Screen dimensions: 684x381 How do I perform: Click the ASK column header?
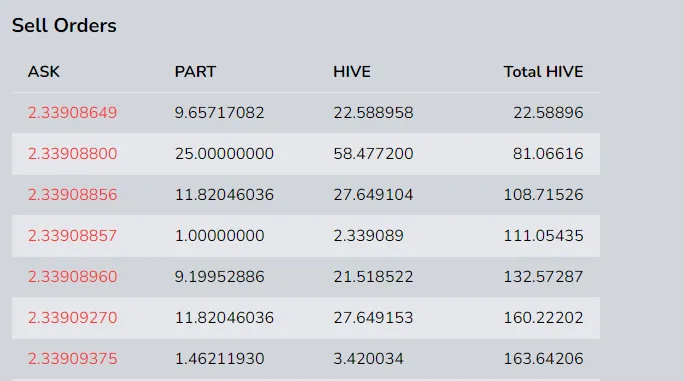coord(44,72)
